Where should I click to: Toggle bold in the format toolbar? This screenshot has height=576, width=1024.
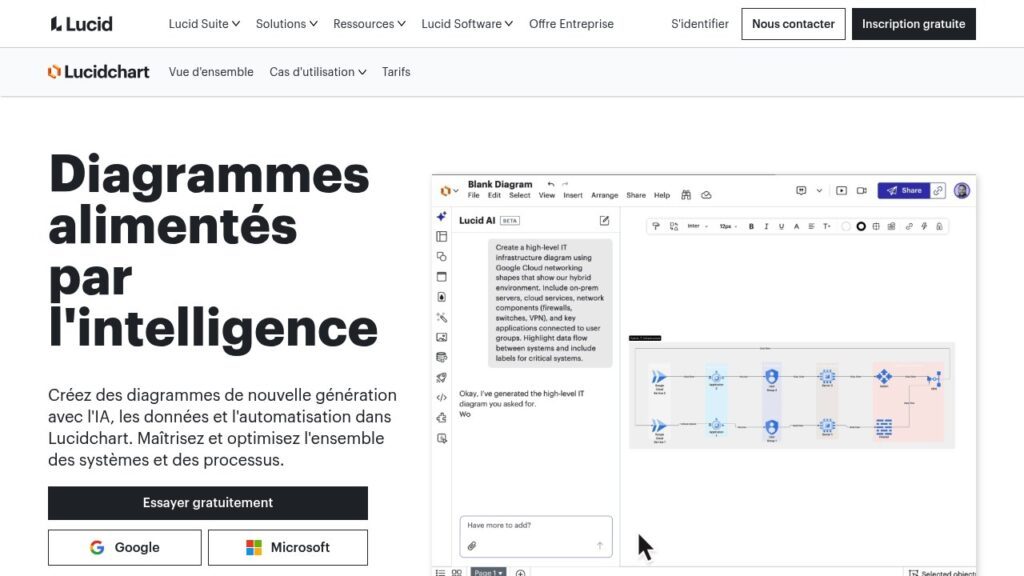tap(751, 226)
